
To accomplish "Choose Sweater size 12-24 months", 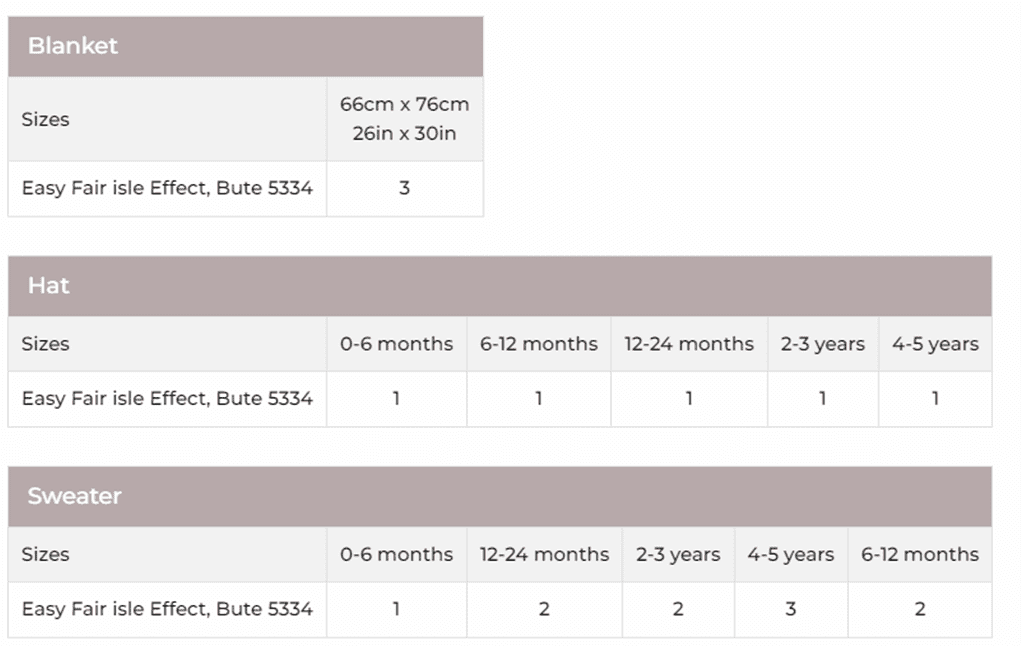I will [x=544, y=554].
